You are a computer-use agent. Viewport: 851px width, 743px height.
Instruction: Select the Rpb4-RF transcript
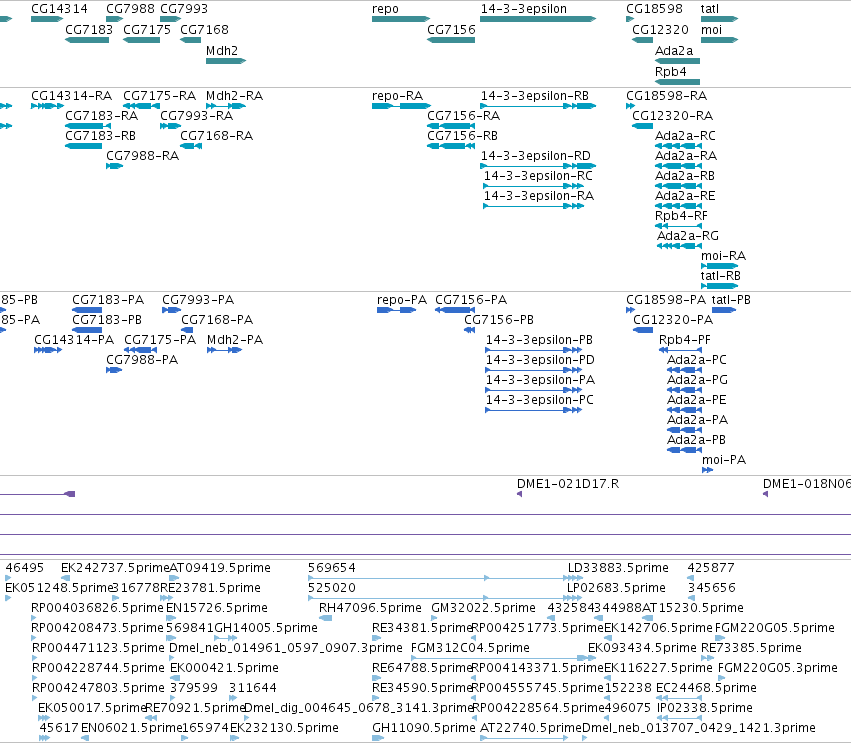[x=678, y=226]
